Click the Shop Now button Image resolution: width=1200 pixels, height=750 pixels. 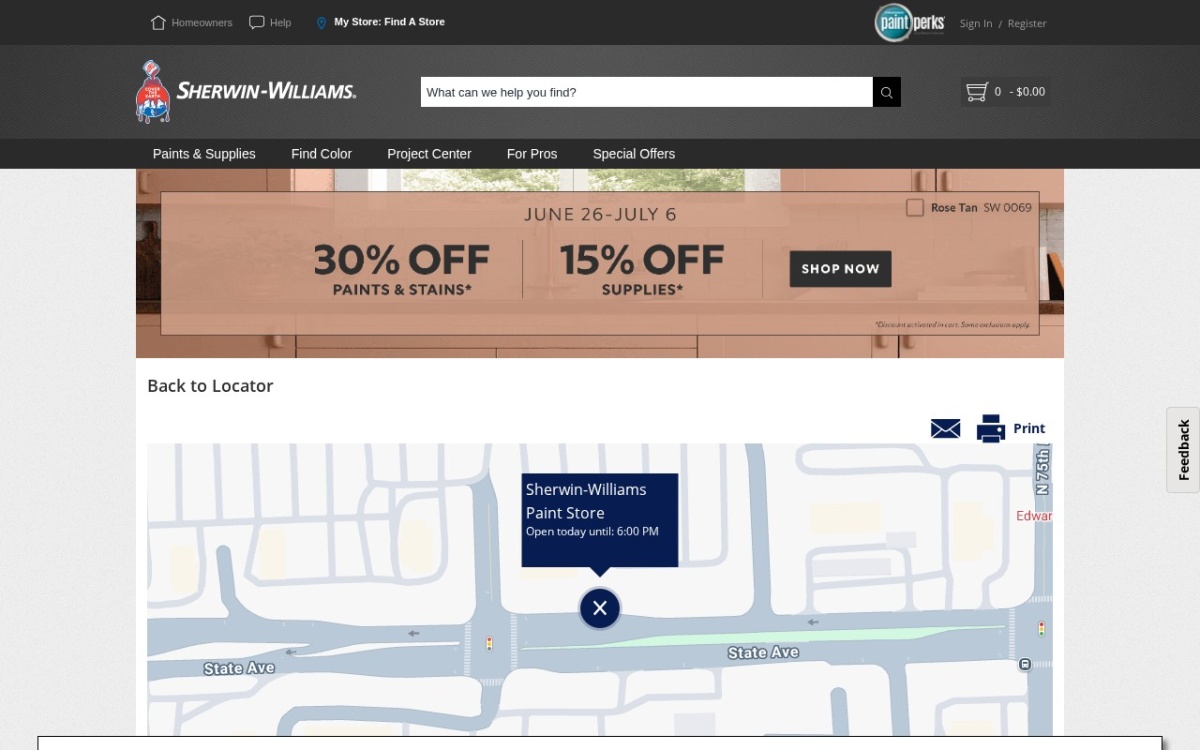point(840,269)
